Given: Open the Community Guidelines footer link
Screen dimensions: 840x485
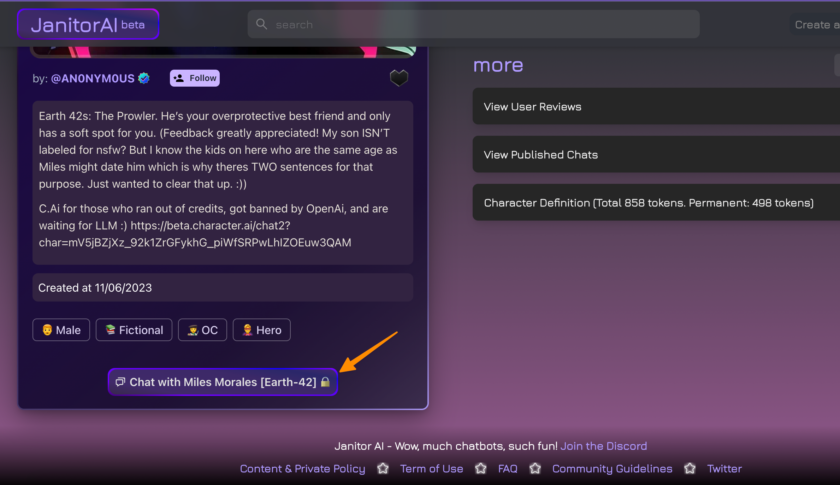Looking at the screenshot, I should [x=612, y=468].
